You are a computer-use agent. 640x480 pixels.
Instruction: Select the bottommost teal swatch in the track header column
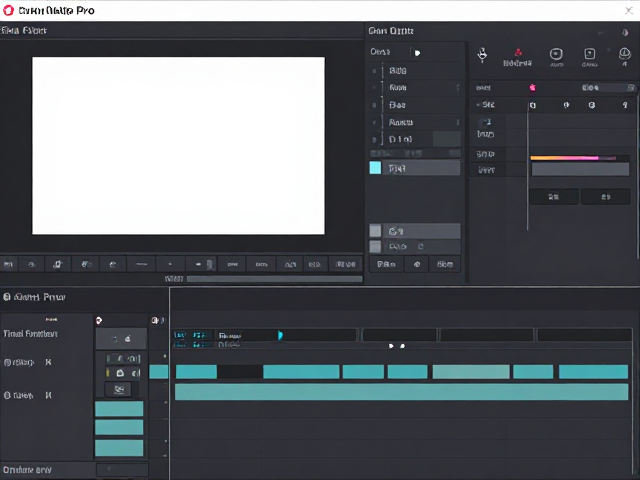pyautogui.click(x=119, y=448)
